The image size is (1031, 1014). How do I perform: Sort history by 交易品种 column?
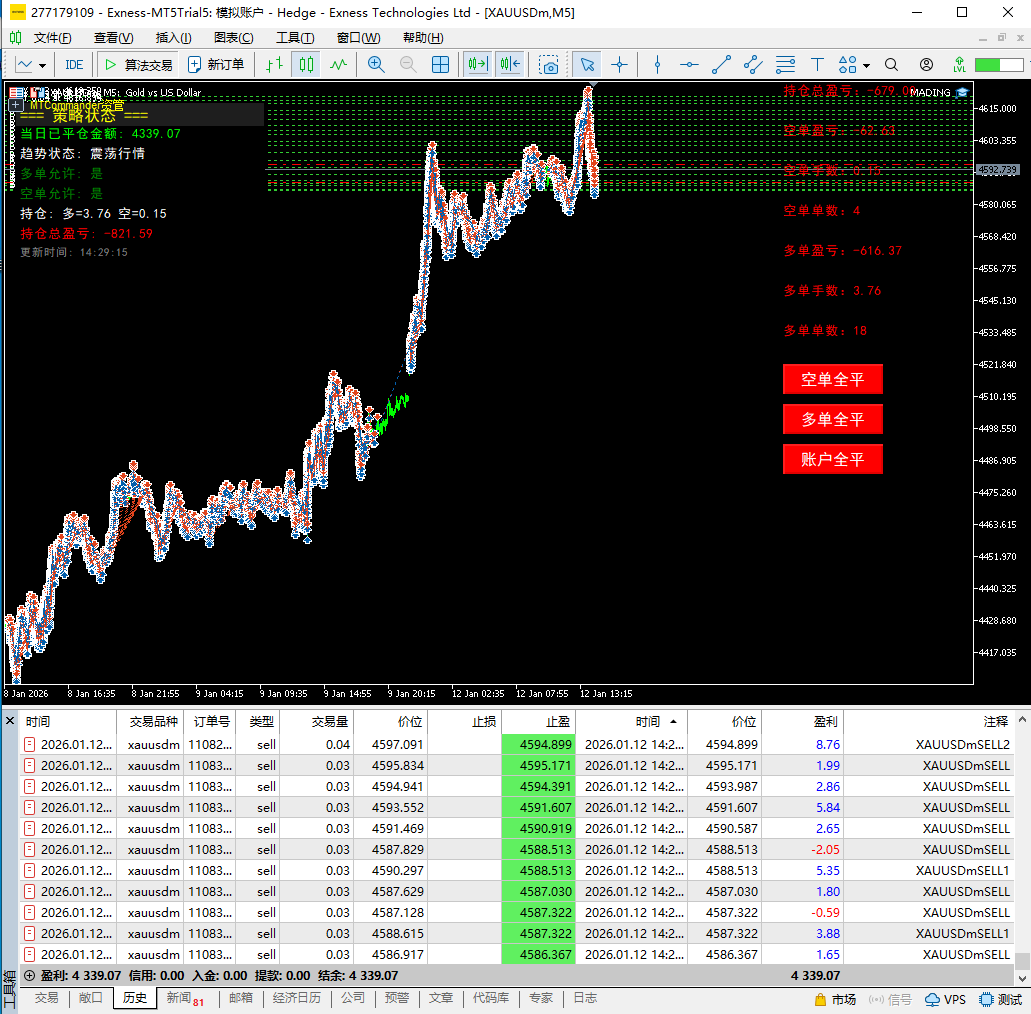click(x=150, y=722)
